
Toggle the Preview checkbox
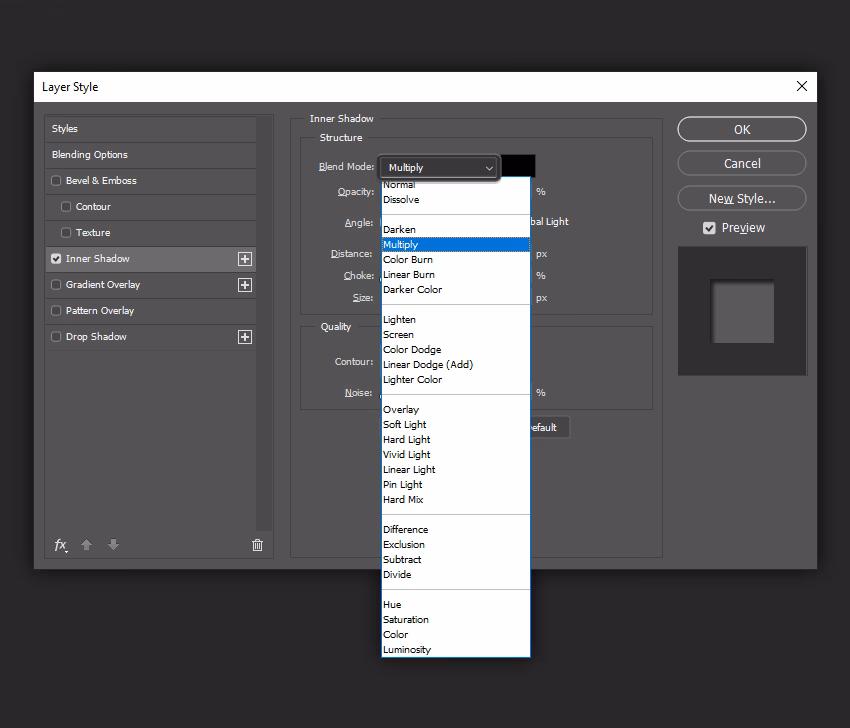coord(709,227)
